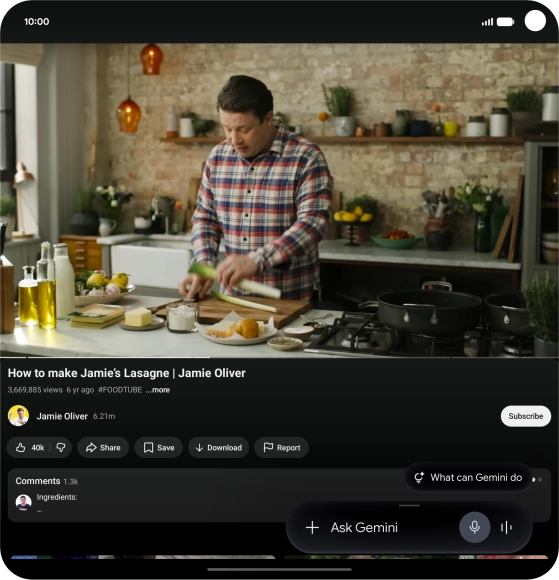
Task: Dislike the video with thumbs down icon
Action: pos(61,448)
